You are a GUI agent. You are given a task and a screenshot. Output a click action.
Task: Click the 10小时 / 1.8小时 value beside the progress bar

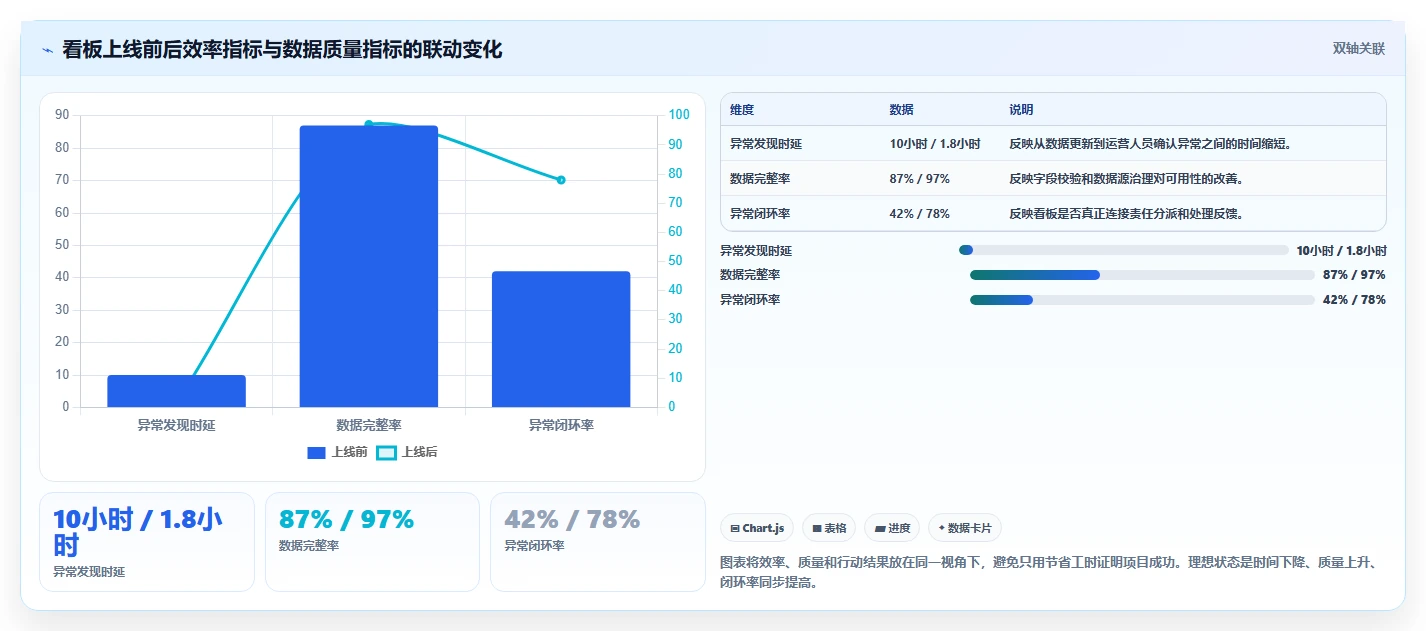tap(1341, 251)
